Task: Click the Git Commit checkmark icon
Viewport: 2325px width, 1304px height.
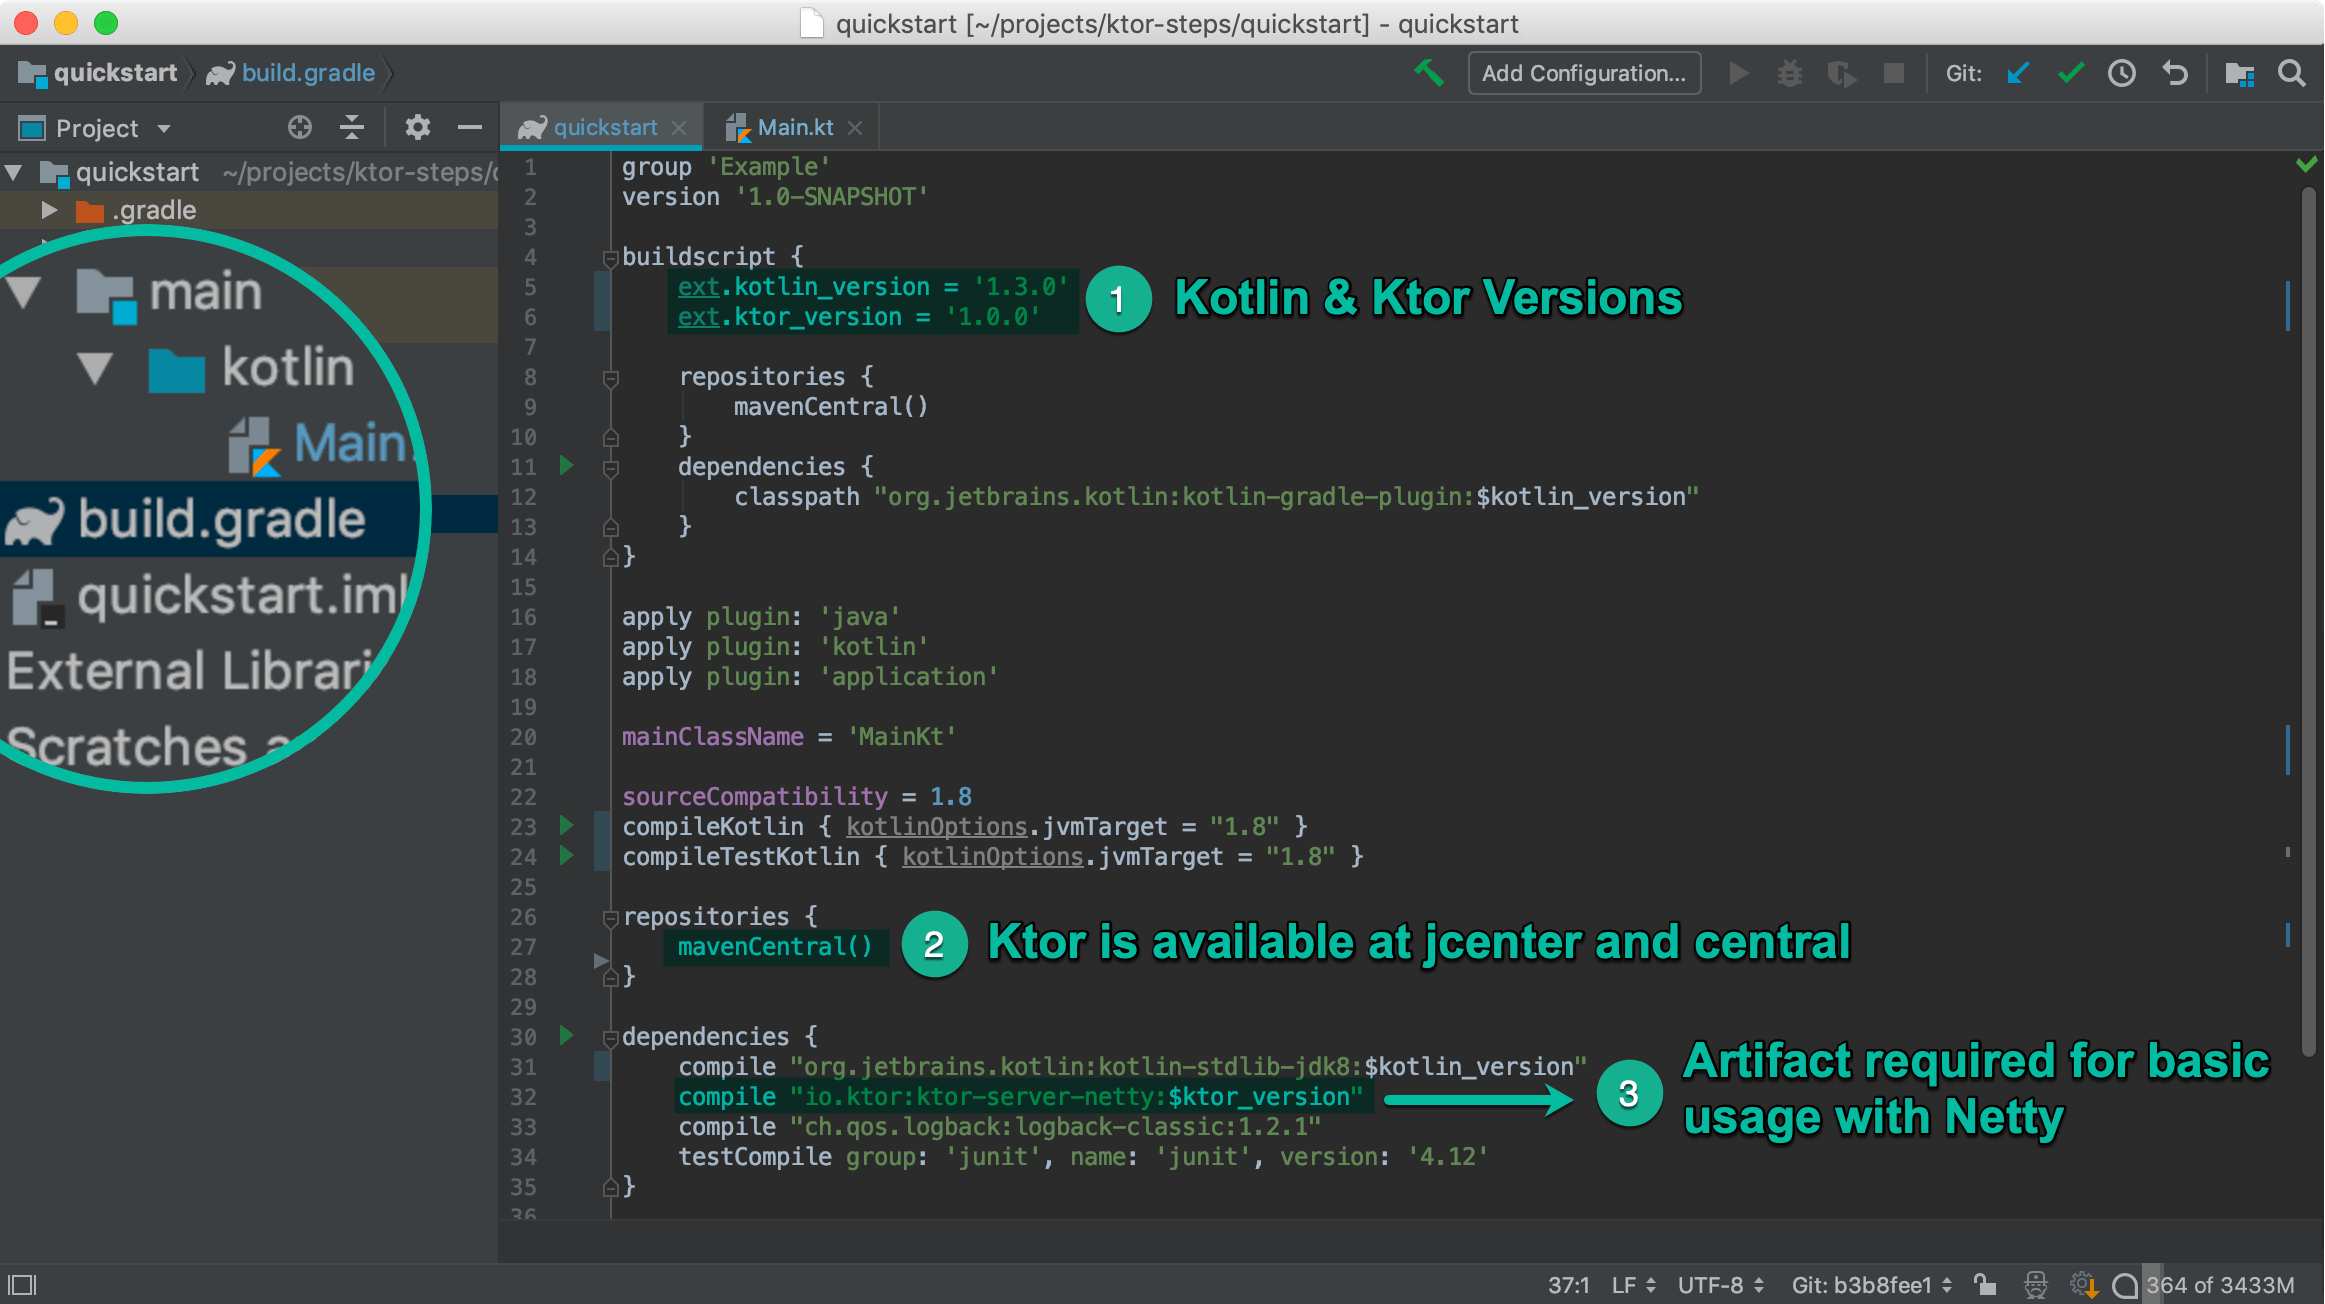Action: click(2070, 73)
